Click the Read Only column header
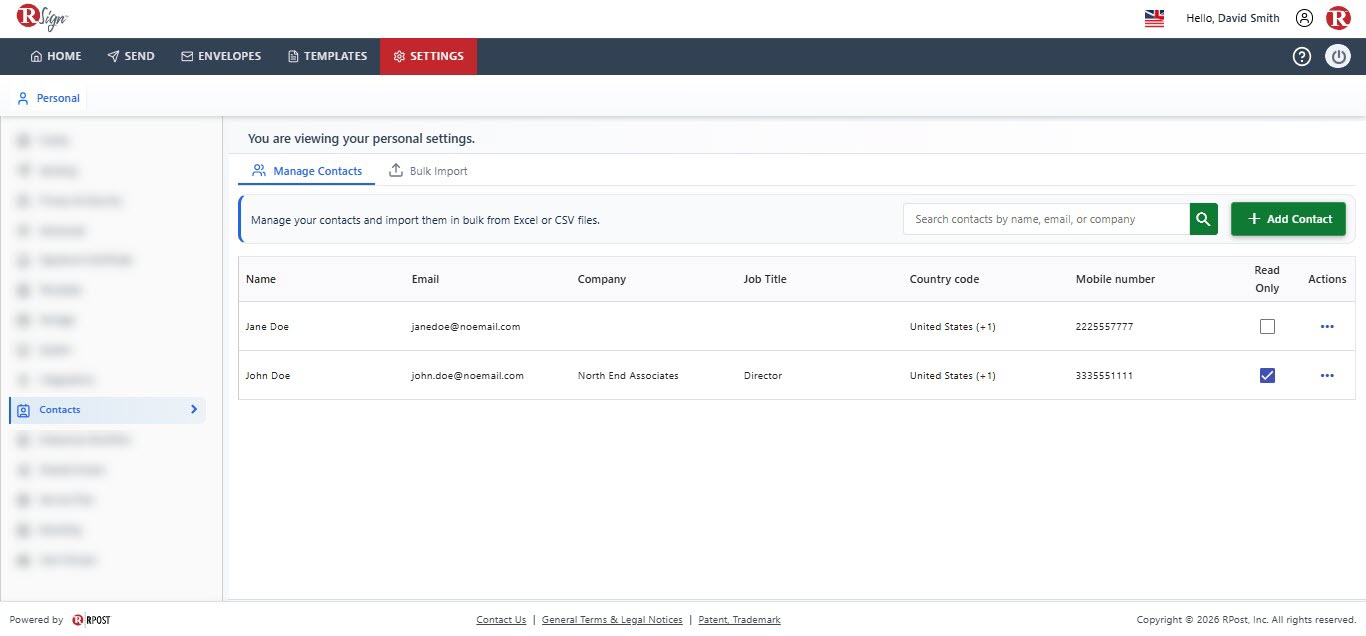Screen dimensions: 1366x636 (x=1267, y=279)
